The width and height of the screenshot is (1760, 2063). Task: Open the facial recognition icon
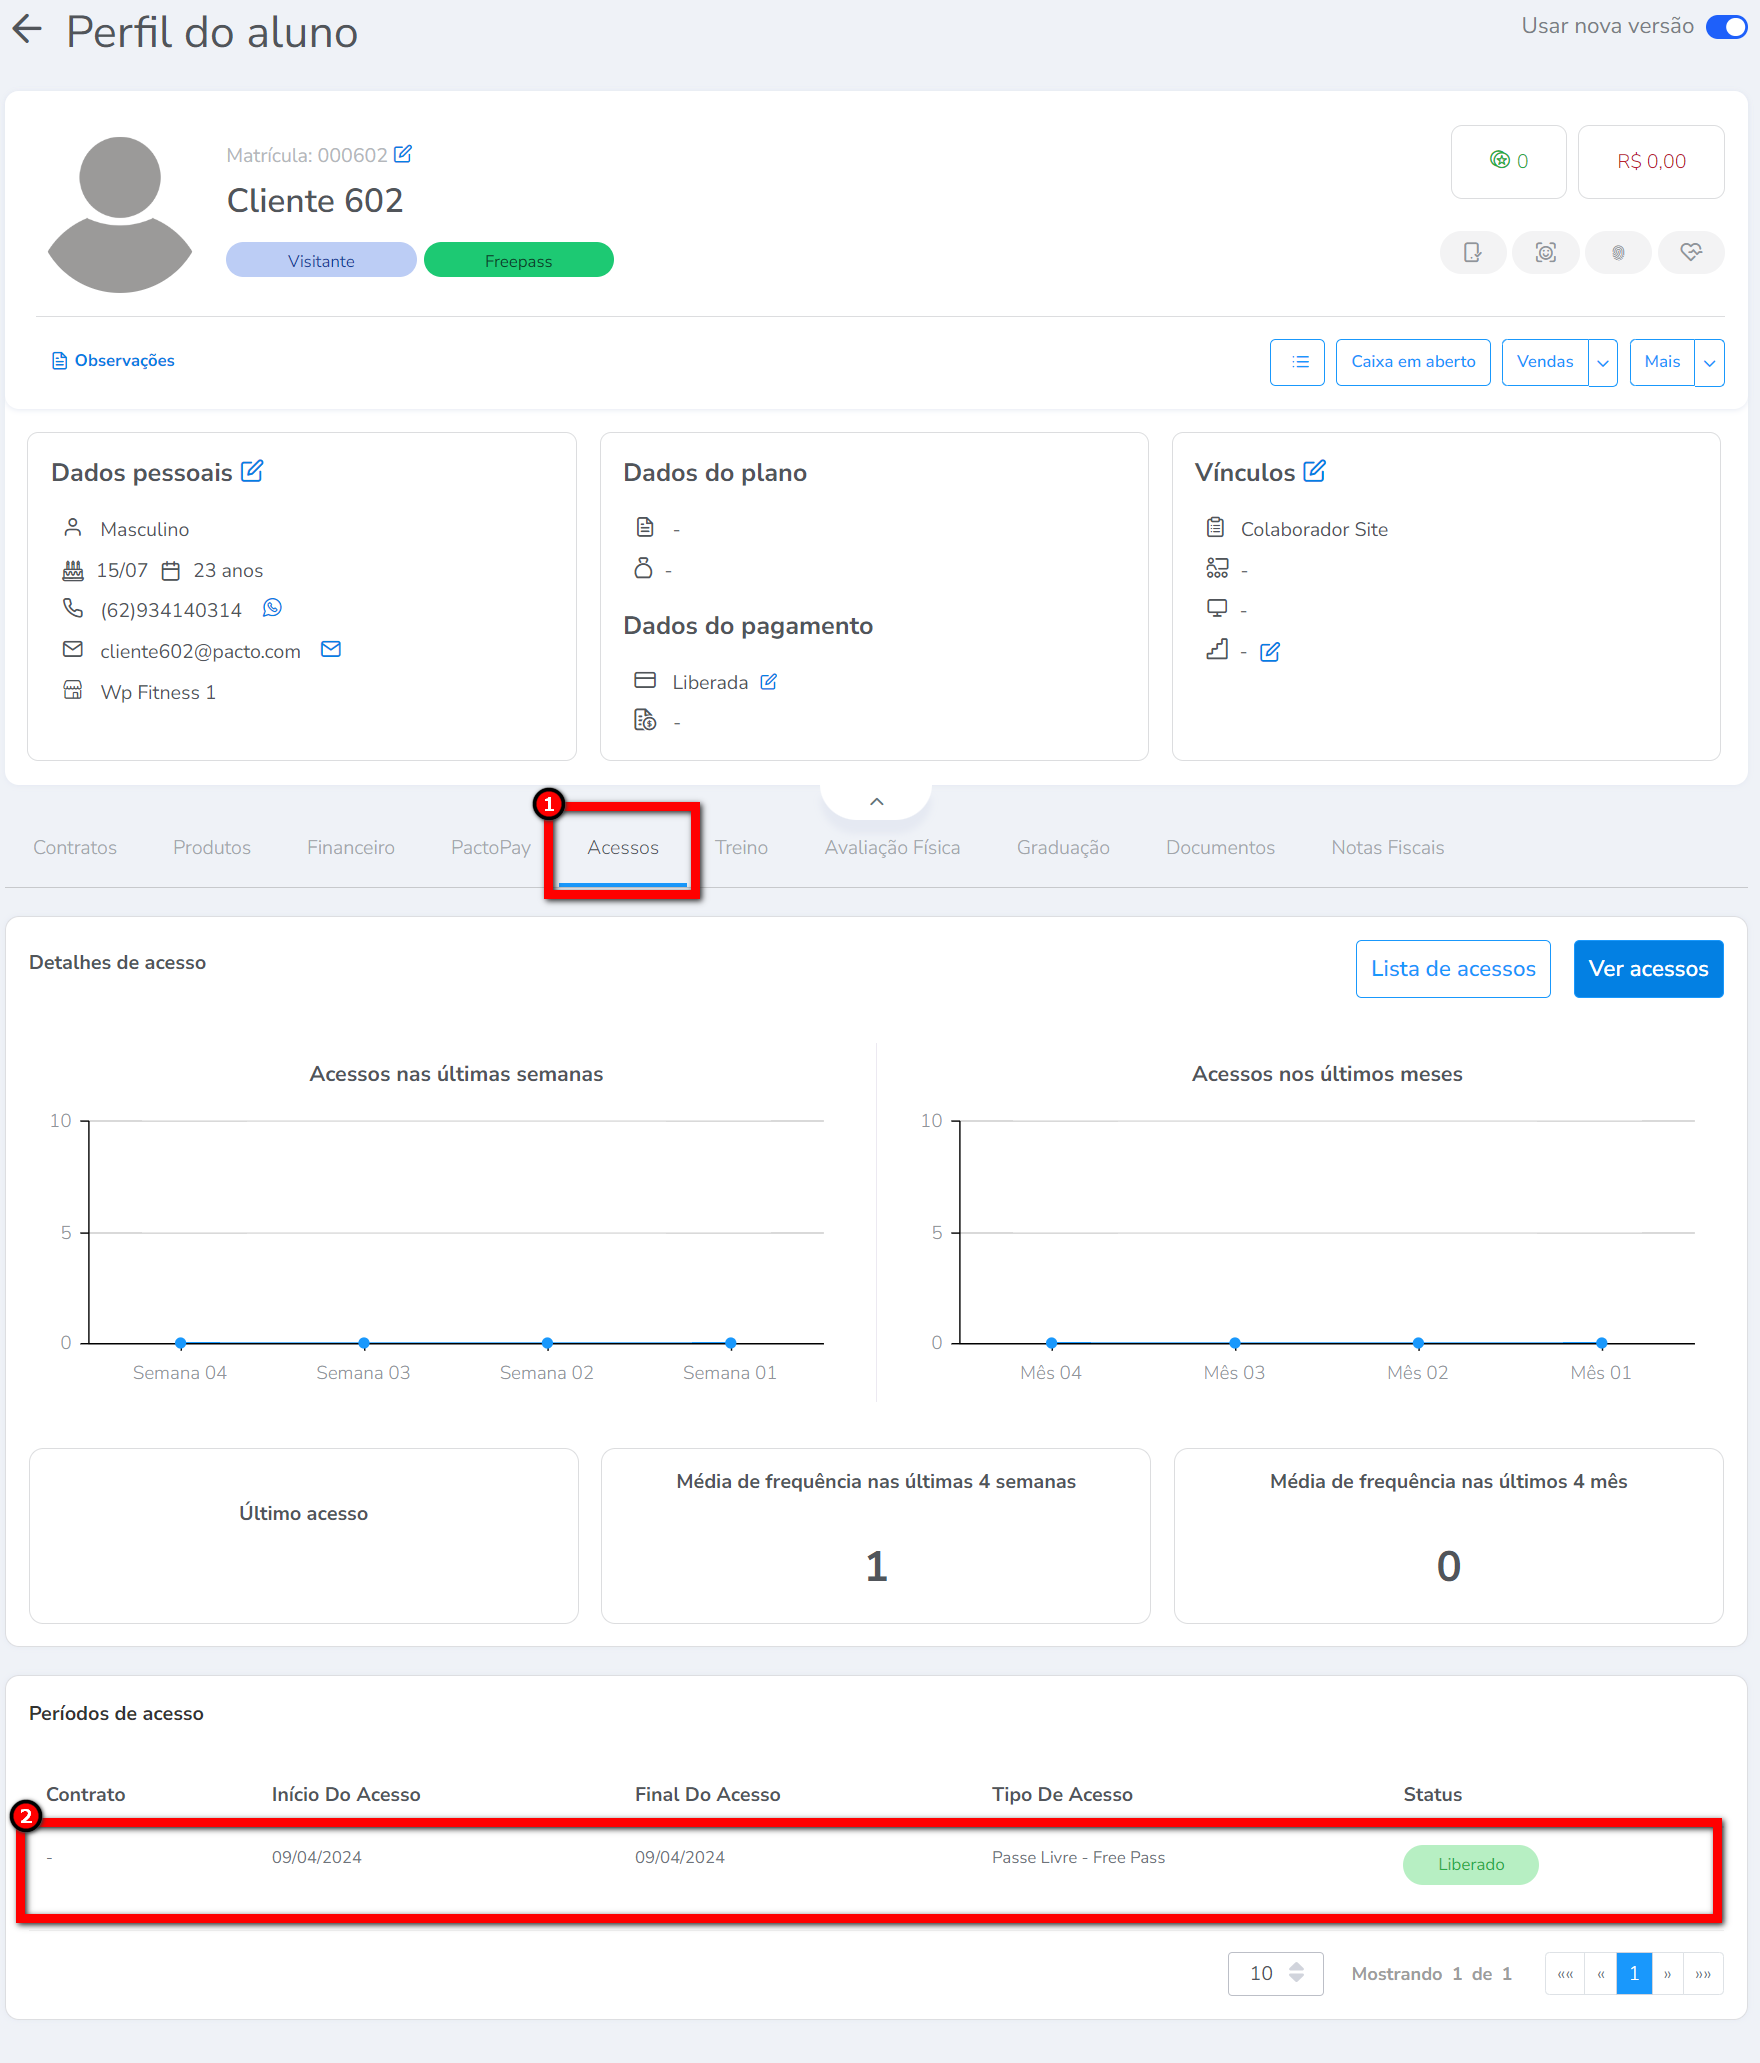click(x=1546, y=253)
